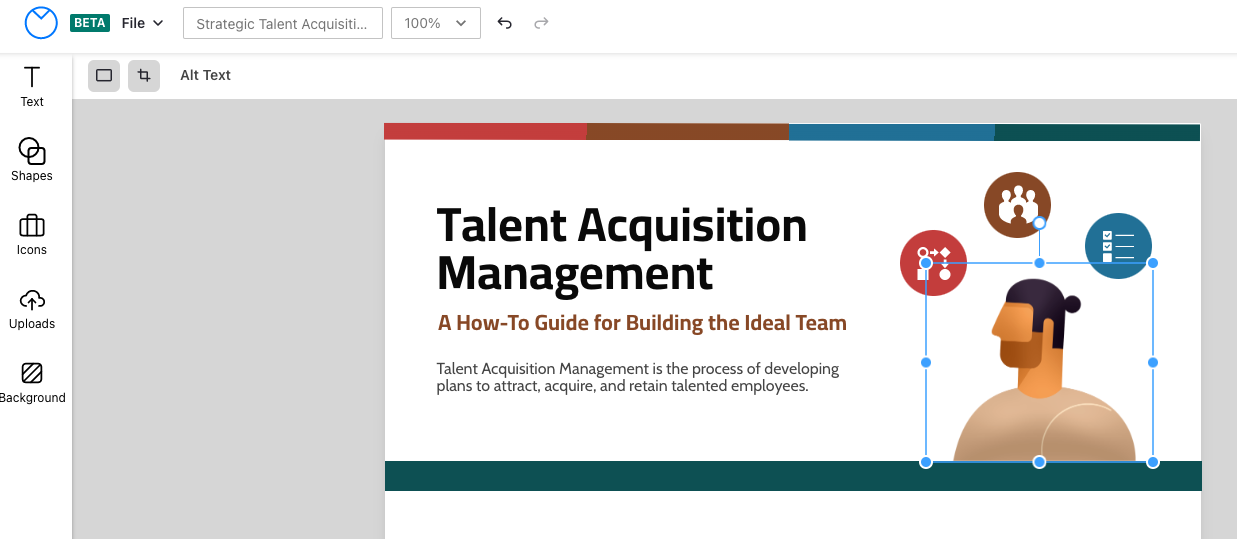The width and height of the screenshot is (1237, 539).
Task: Activate the crop image tool
Action: tap(144, 75)
